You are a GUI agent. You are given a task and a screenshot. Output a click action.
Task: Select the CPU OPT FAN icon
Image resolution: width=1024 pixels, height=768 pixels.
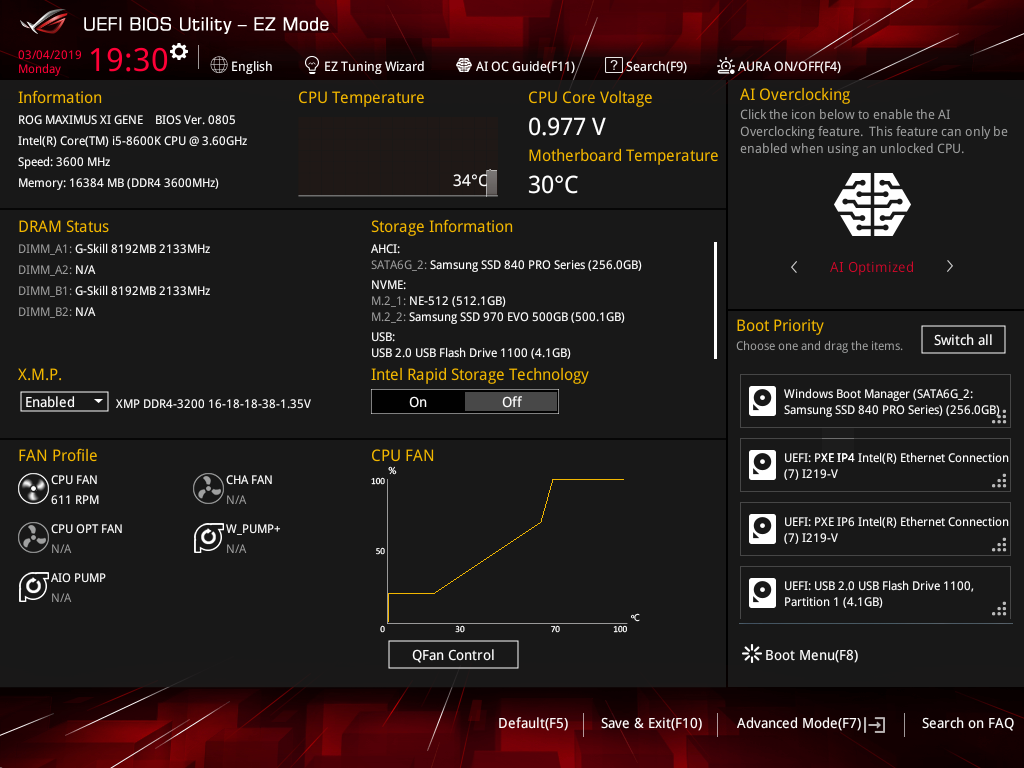33,538
